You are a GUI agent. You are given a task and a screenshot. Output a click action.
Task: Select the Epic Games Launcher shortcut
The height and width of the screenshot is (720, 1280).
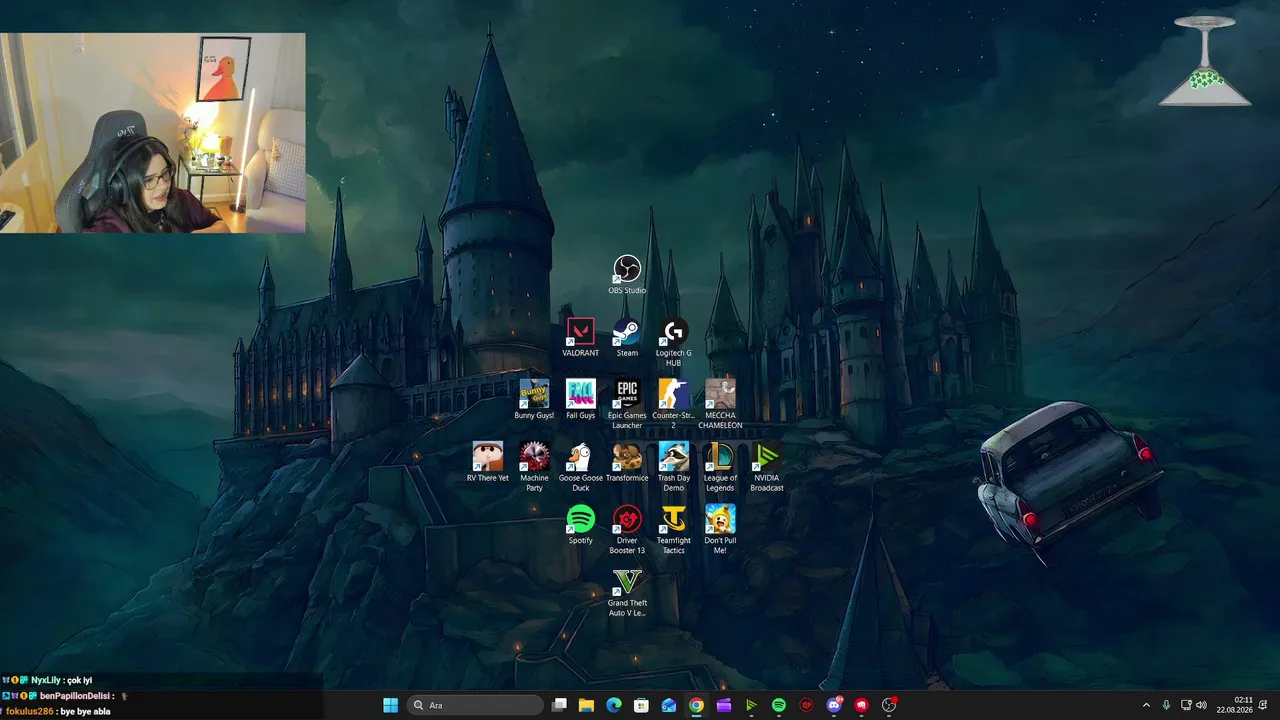[627, 404]
